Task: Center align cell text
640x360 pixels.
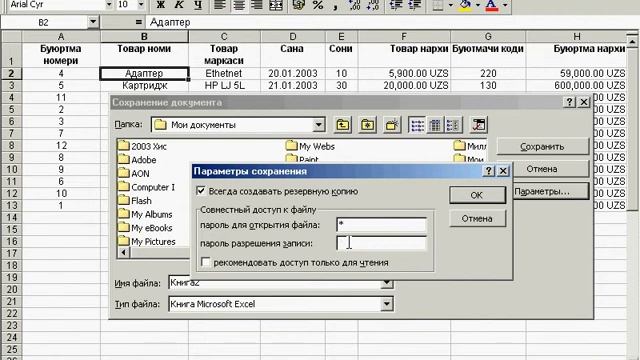Action: pyautogui.click(x=239, y=5)
